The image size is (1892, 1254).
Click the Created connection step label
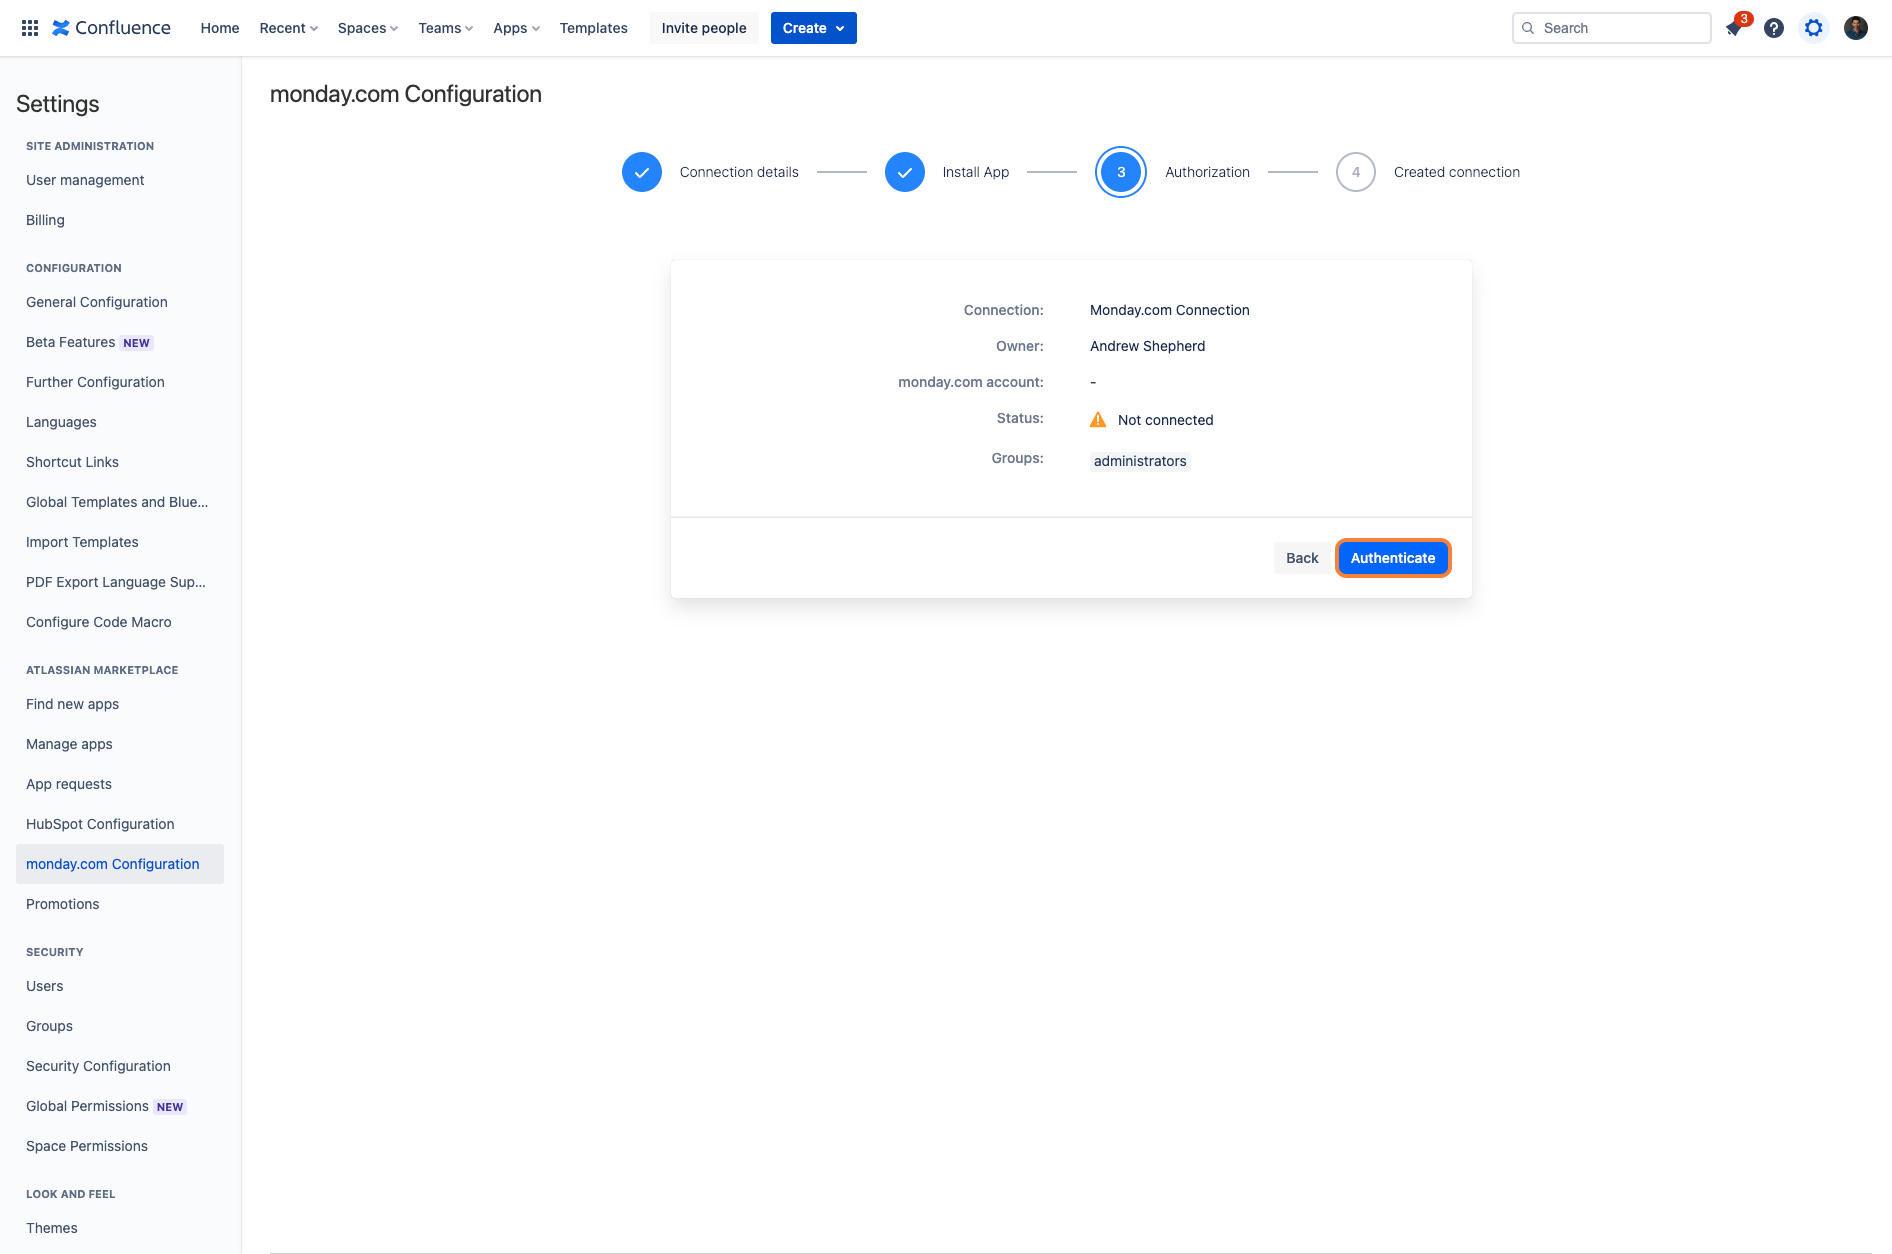(1457, 172)
